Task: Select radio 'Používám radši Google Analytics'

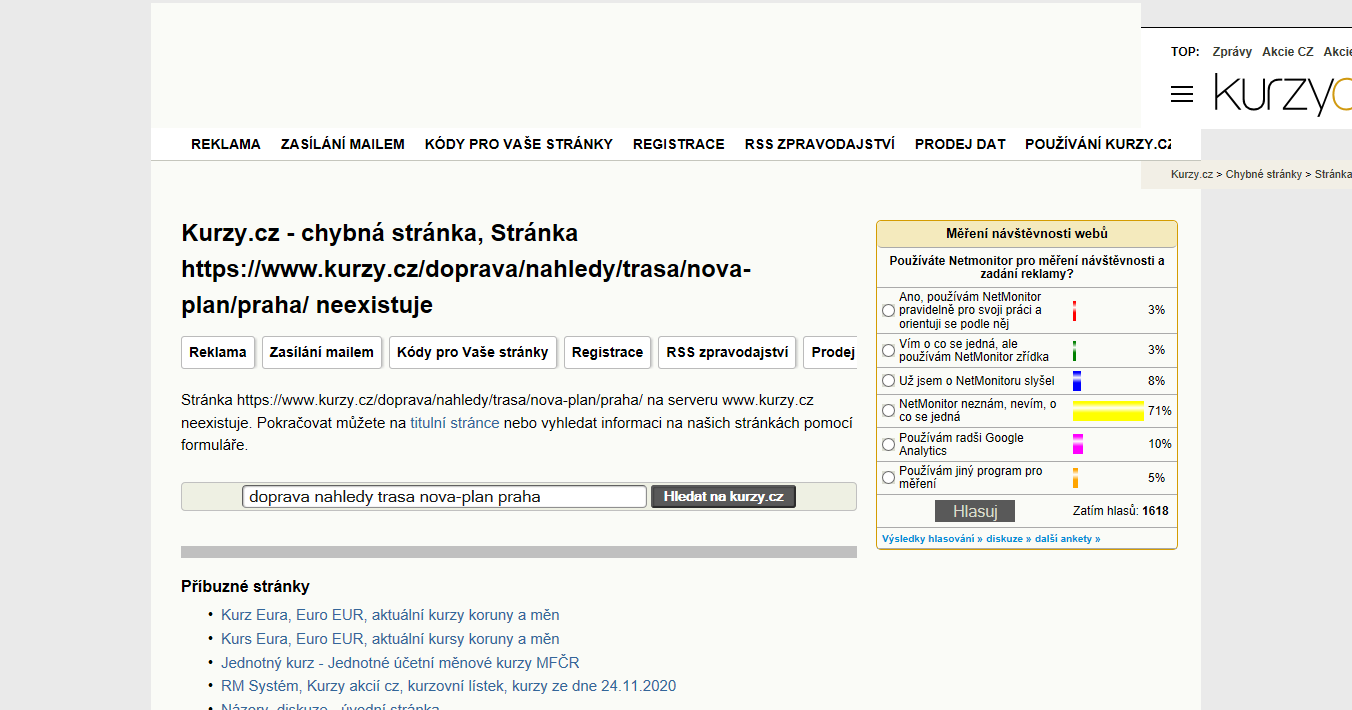Action: 888,444
